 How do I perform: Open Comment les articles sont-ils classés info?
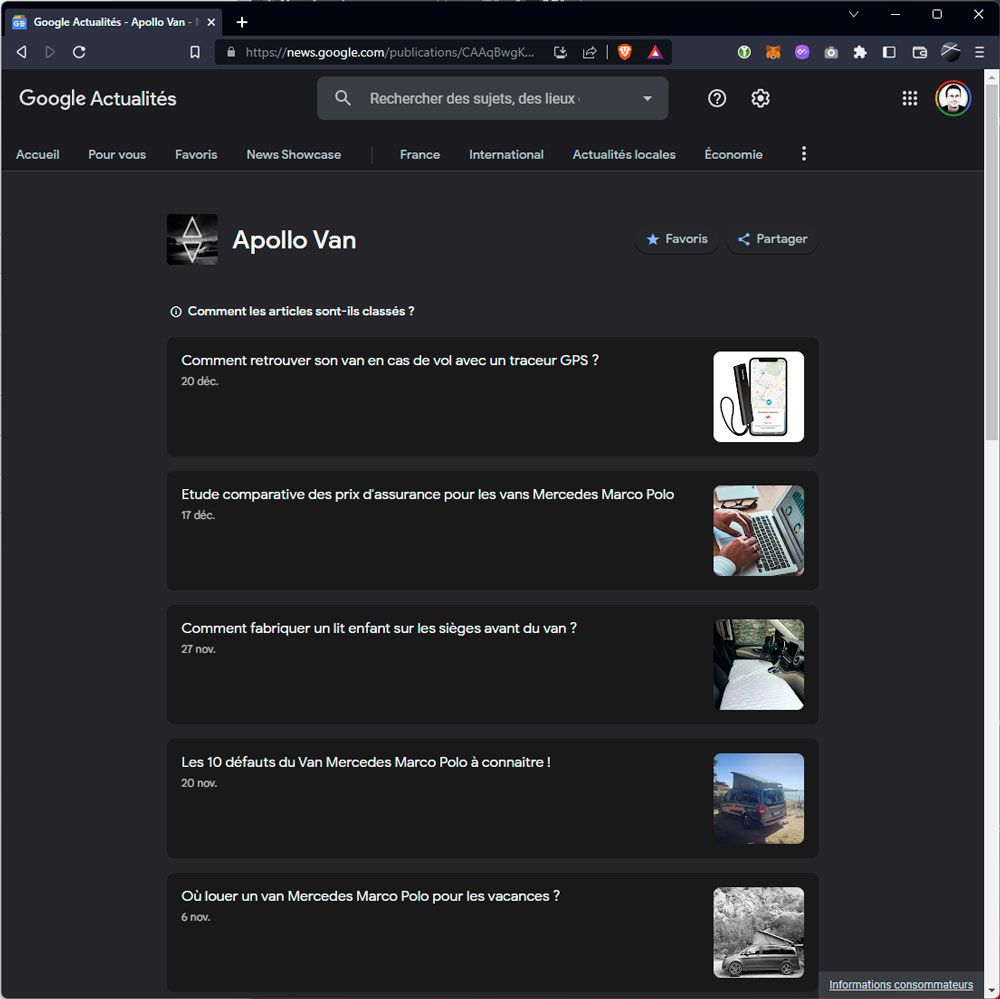click(292, 311)
